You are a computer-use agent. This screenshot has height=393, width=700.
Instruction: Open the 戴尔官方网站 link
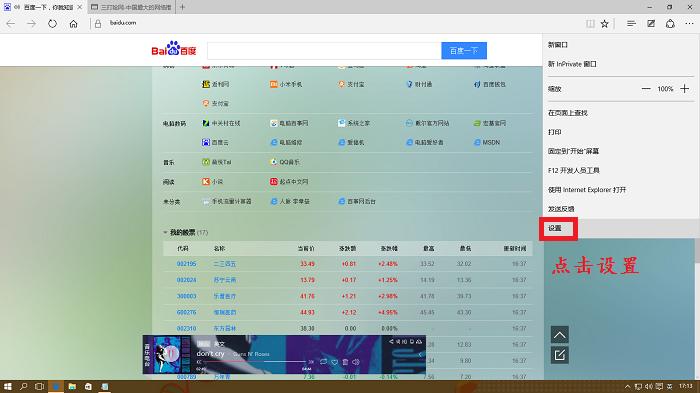click(427, 123)
